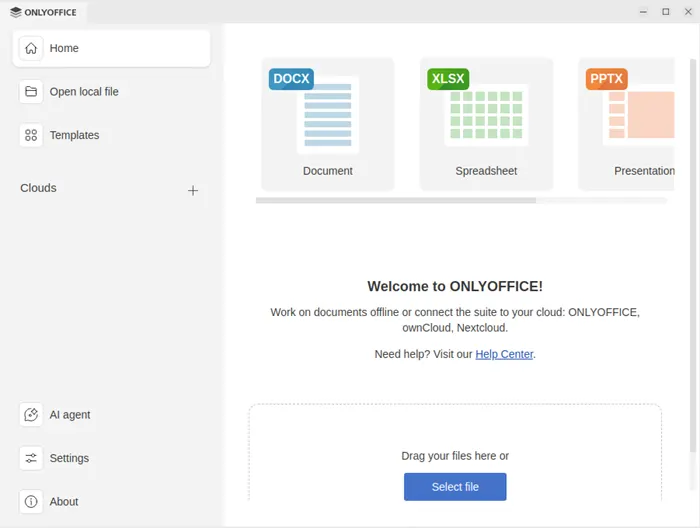Click the About info icon
This screenshot has height=528, width=700.
(31, 502)
